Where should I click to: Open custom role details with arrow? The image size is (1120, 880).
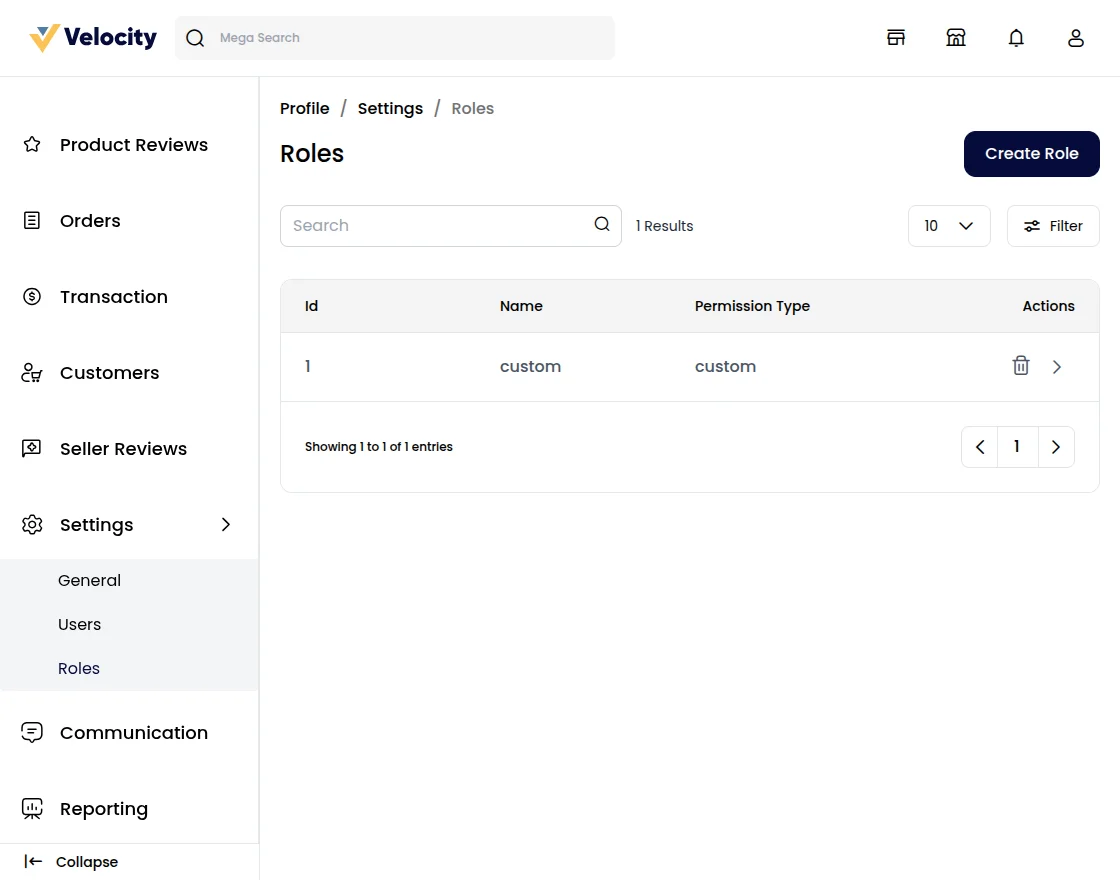click(1057, 367)
